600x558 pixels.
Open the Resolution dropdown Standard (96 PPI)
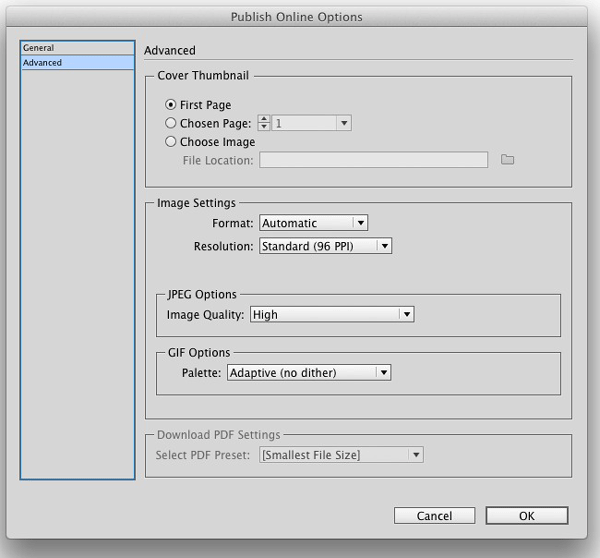(325, 246)
